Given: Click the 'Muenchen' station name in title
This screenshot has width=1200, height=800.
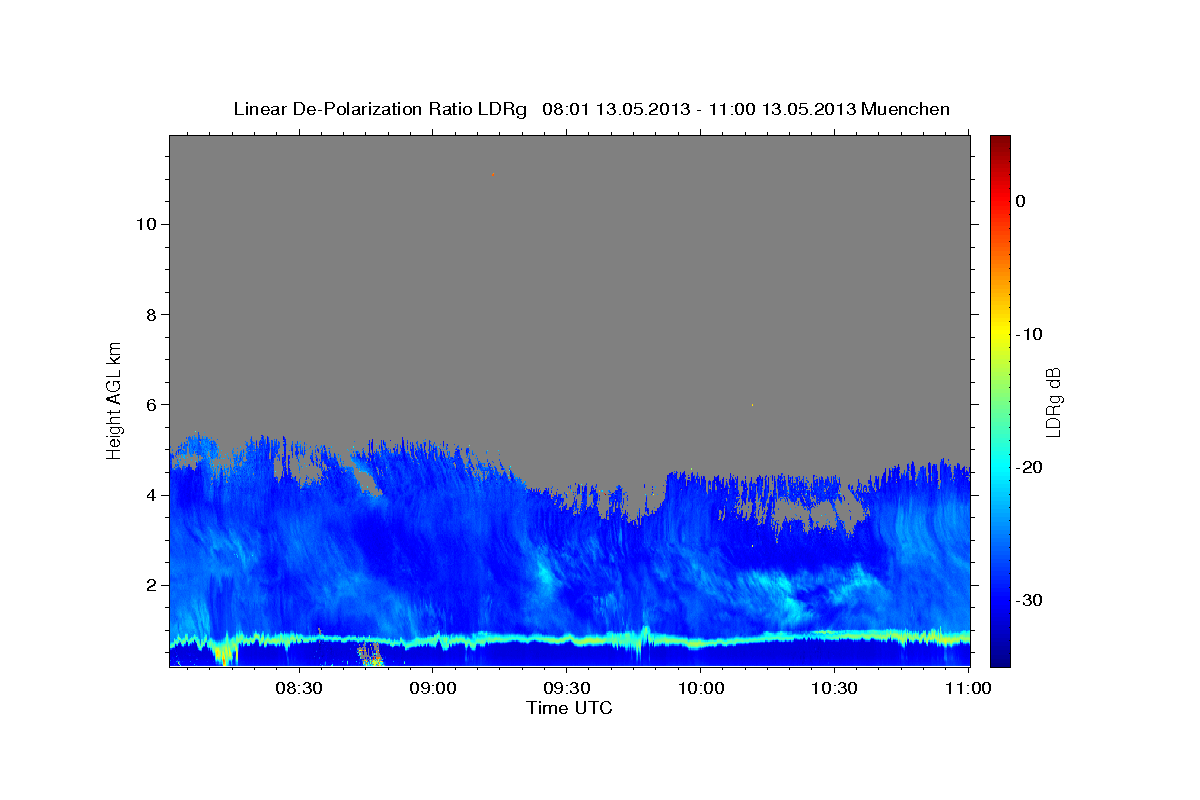Looking at the screenshot, I should (904, 109).
